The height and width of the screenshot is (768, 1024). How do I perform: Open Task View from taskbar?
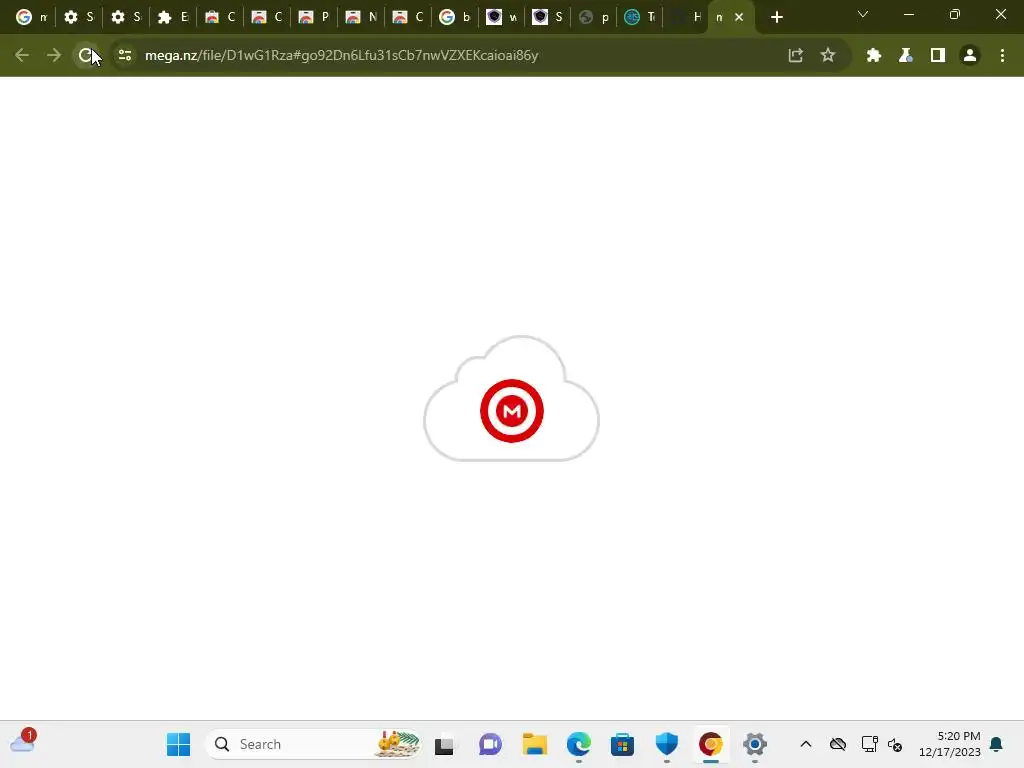444,744
